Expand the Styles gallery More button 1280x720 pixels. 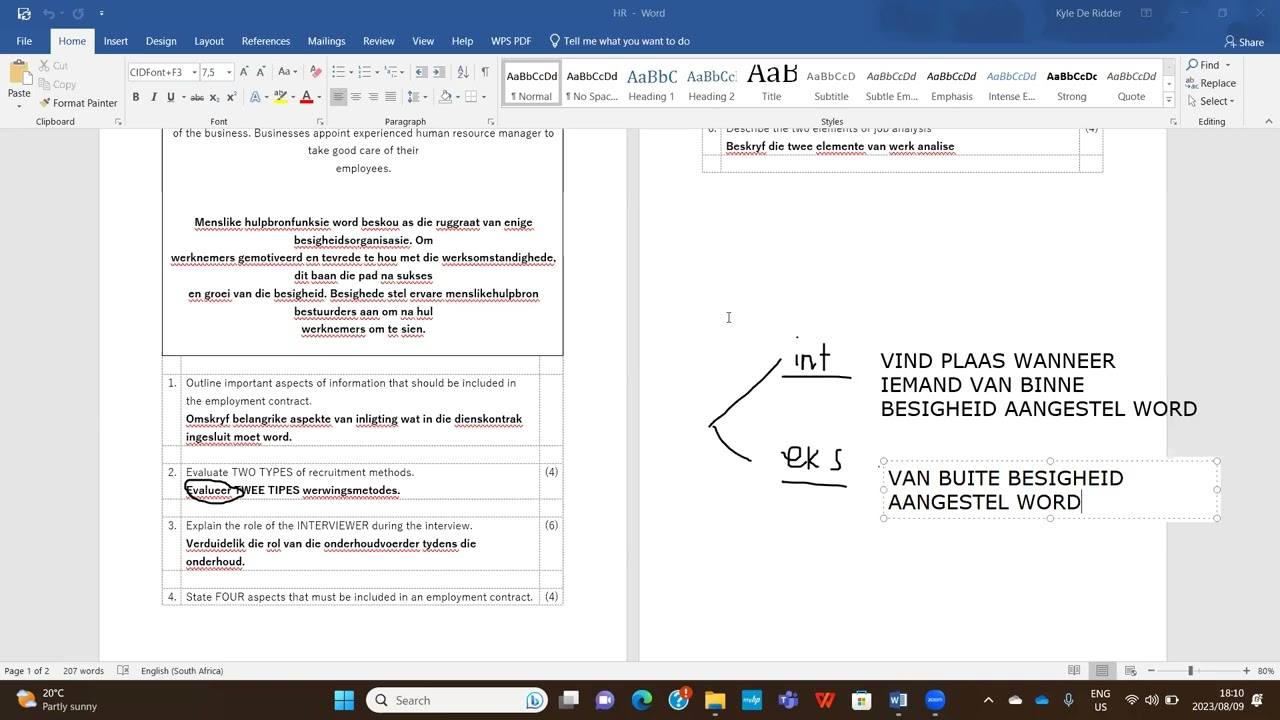(1168, 101)
